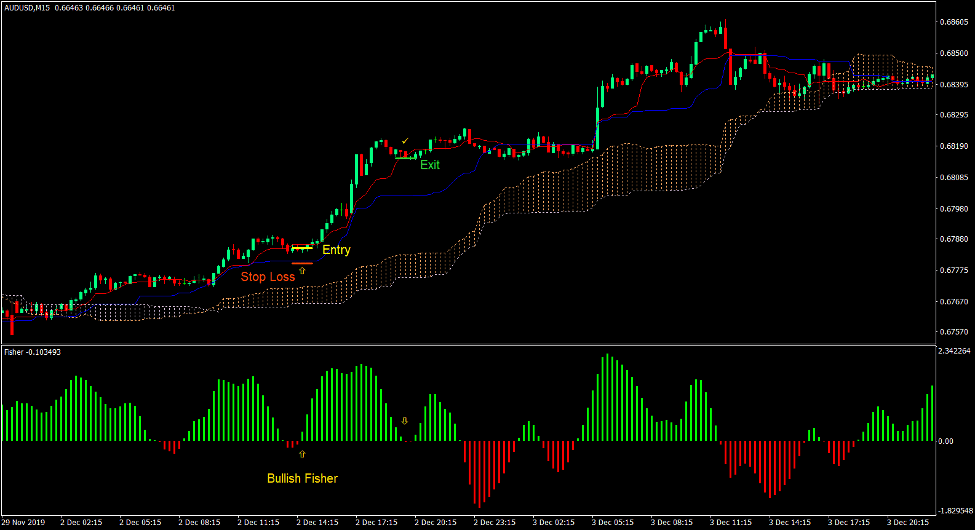Viewport: 977px width, 531px height.
Task: Click the '3 Dec 11:15' time label
Action: [x=730, y=522]
